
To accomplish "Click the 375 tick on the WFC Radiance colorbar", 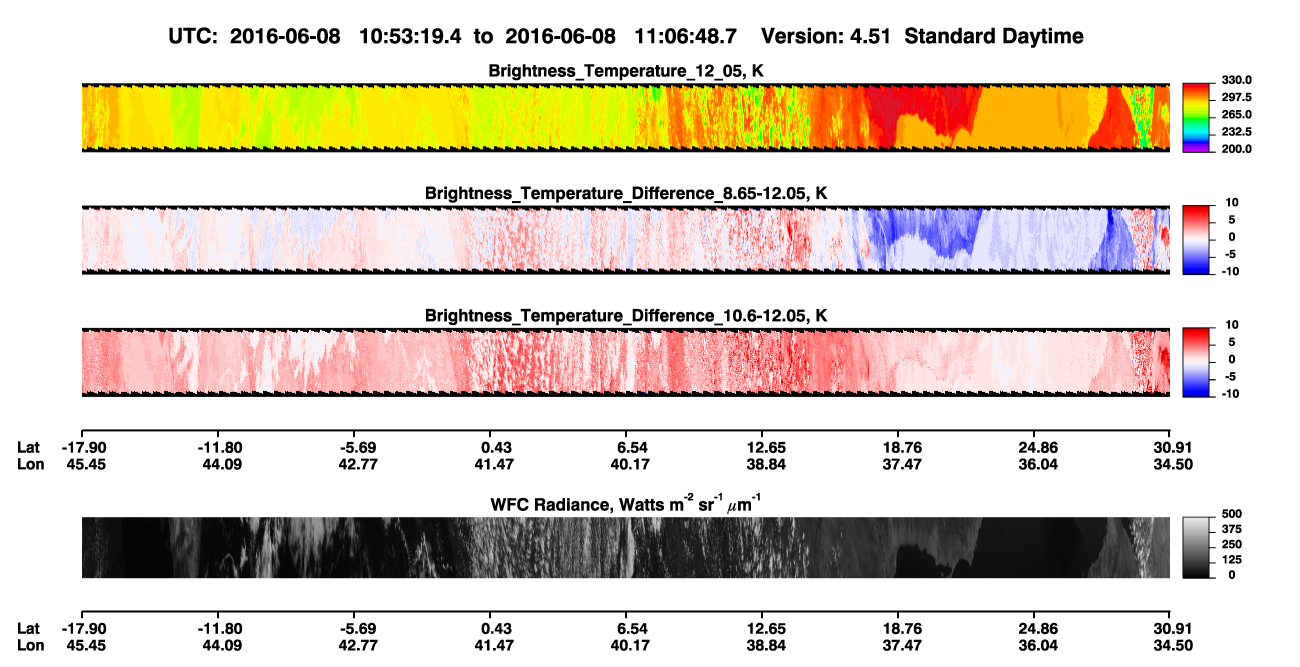I will pos(1230,528).
